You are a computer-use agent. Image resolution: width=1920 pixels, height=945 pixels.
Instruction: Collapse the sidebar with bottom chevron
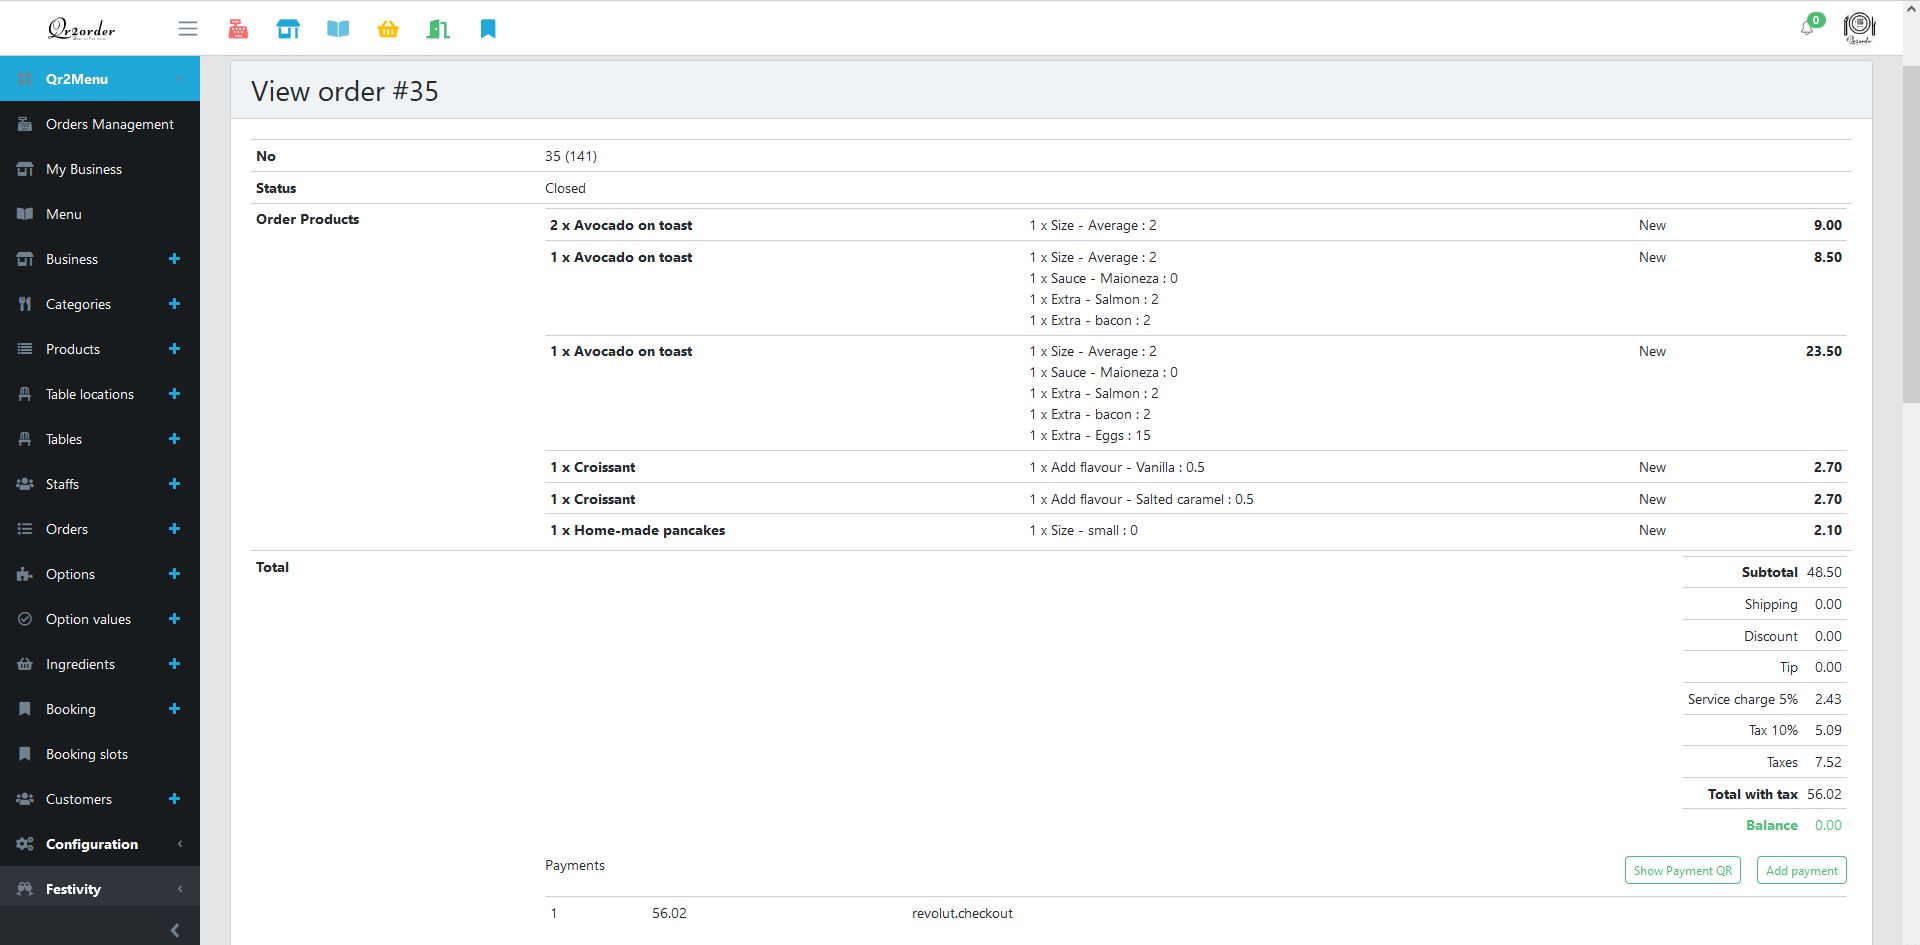tap(175, 930)
